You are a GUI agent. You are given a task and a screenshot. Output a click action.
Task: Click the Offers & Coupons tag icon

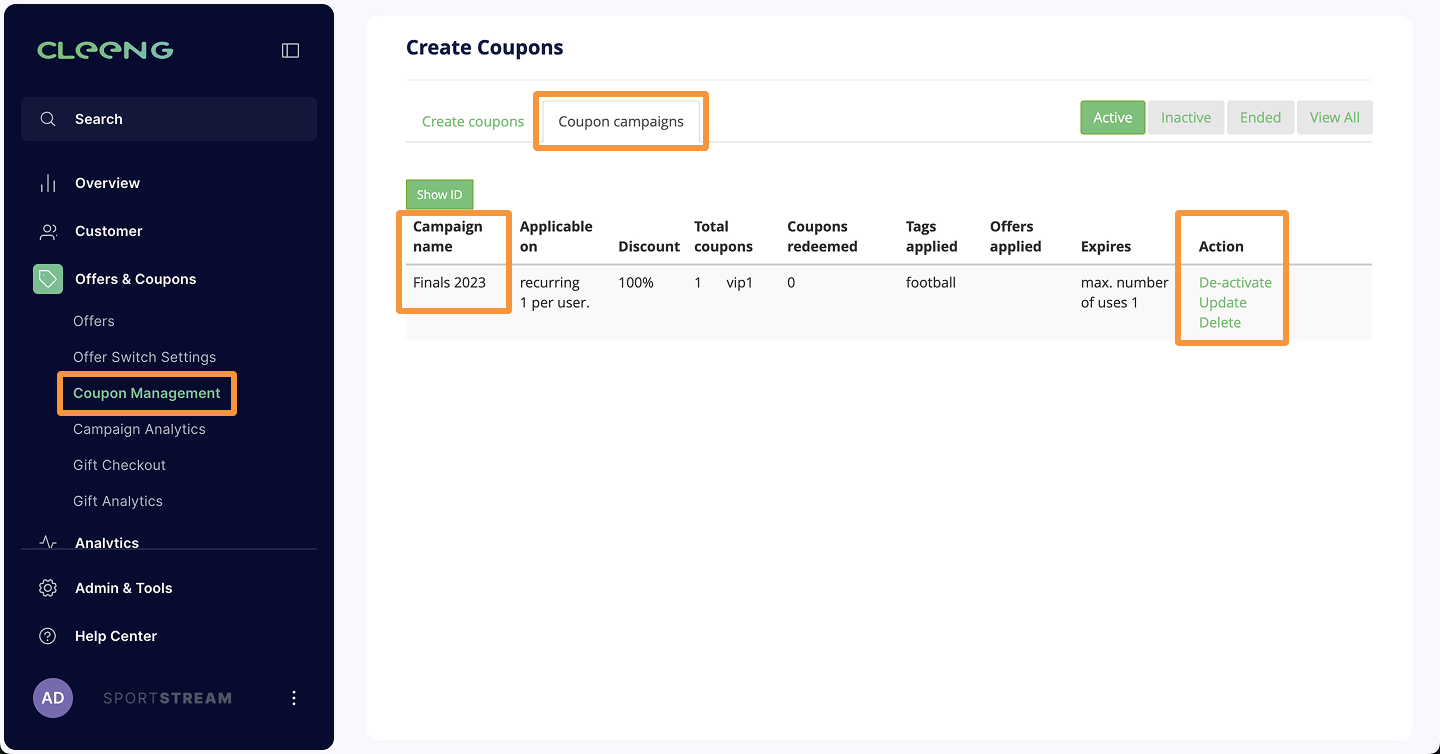[x=48, y=279]
